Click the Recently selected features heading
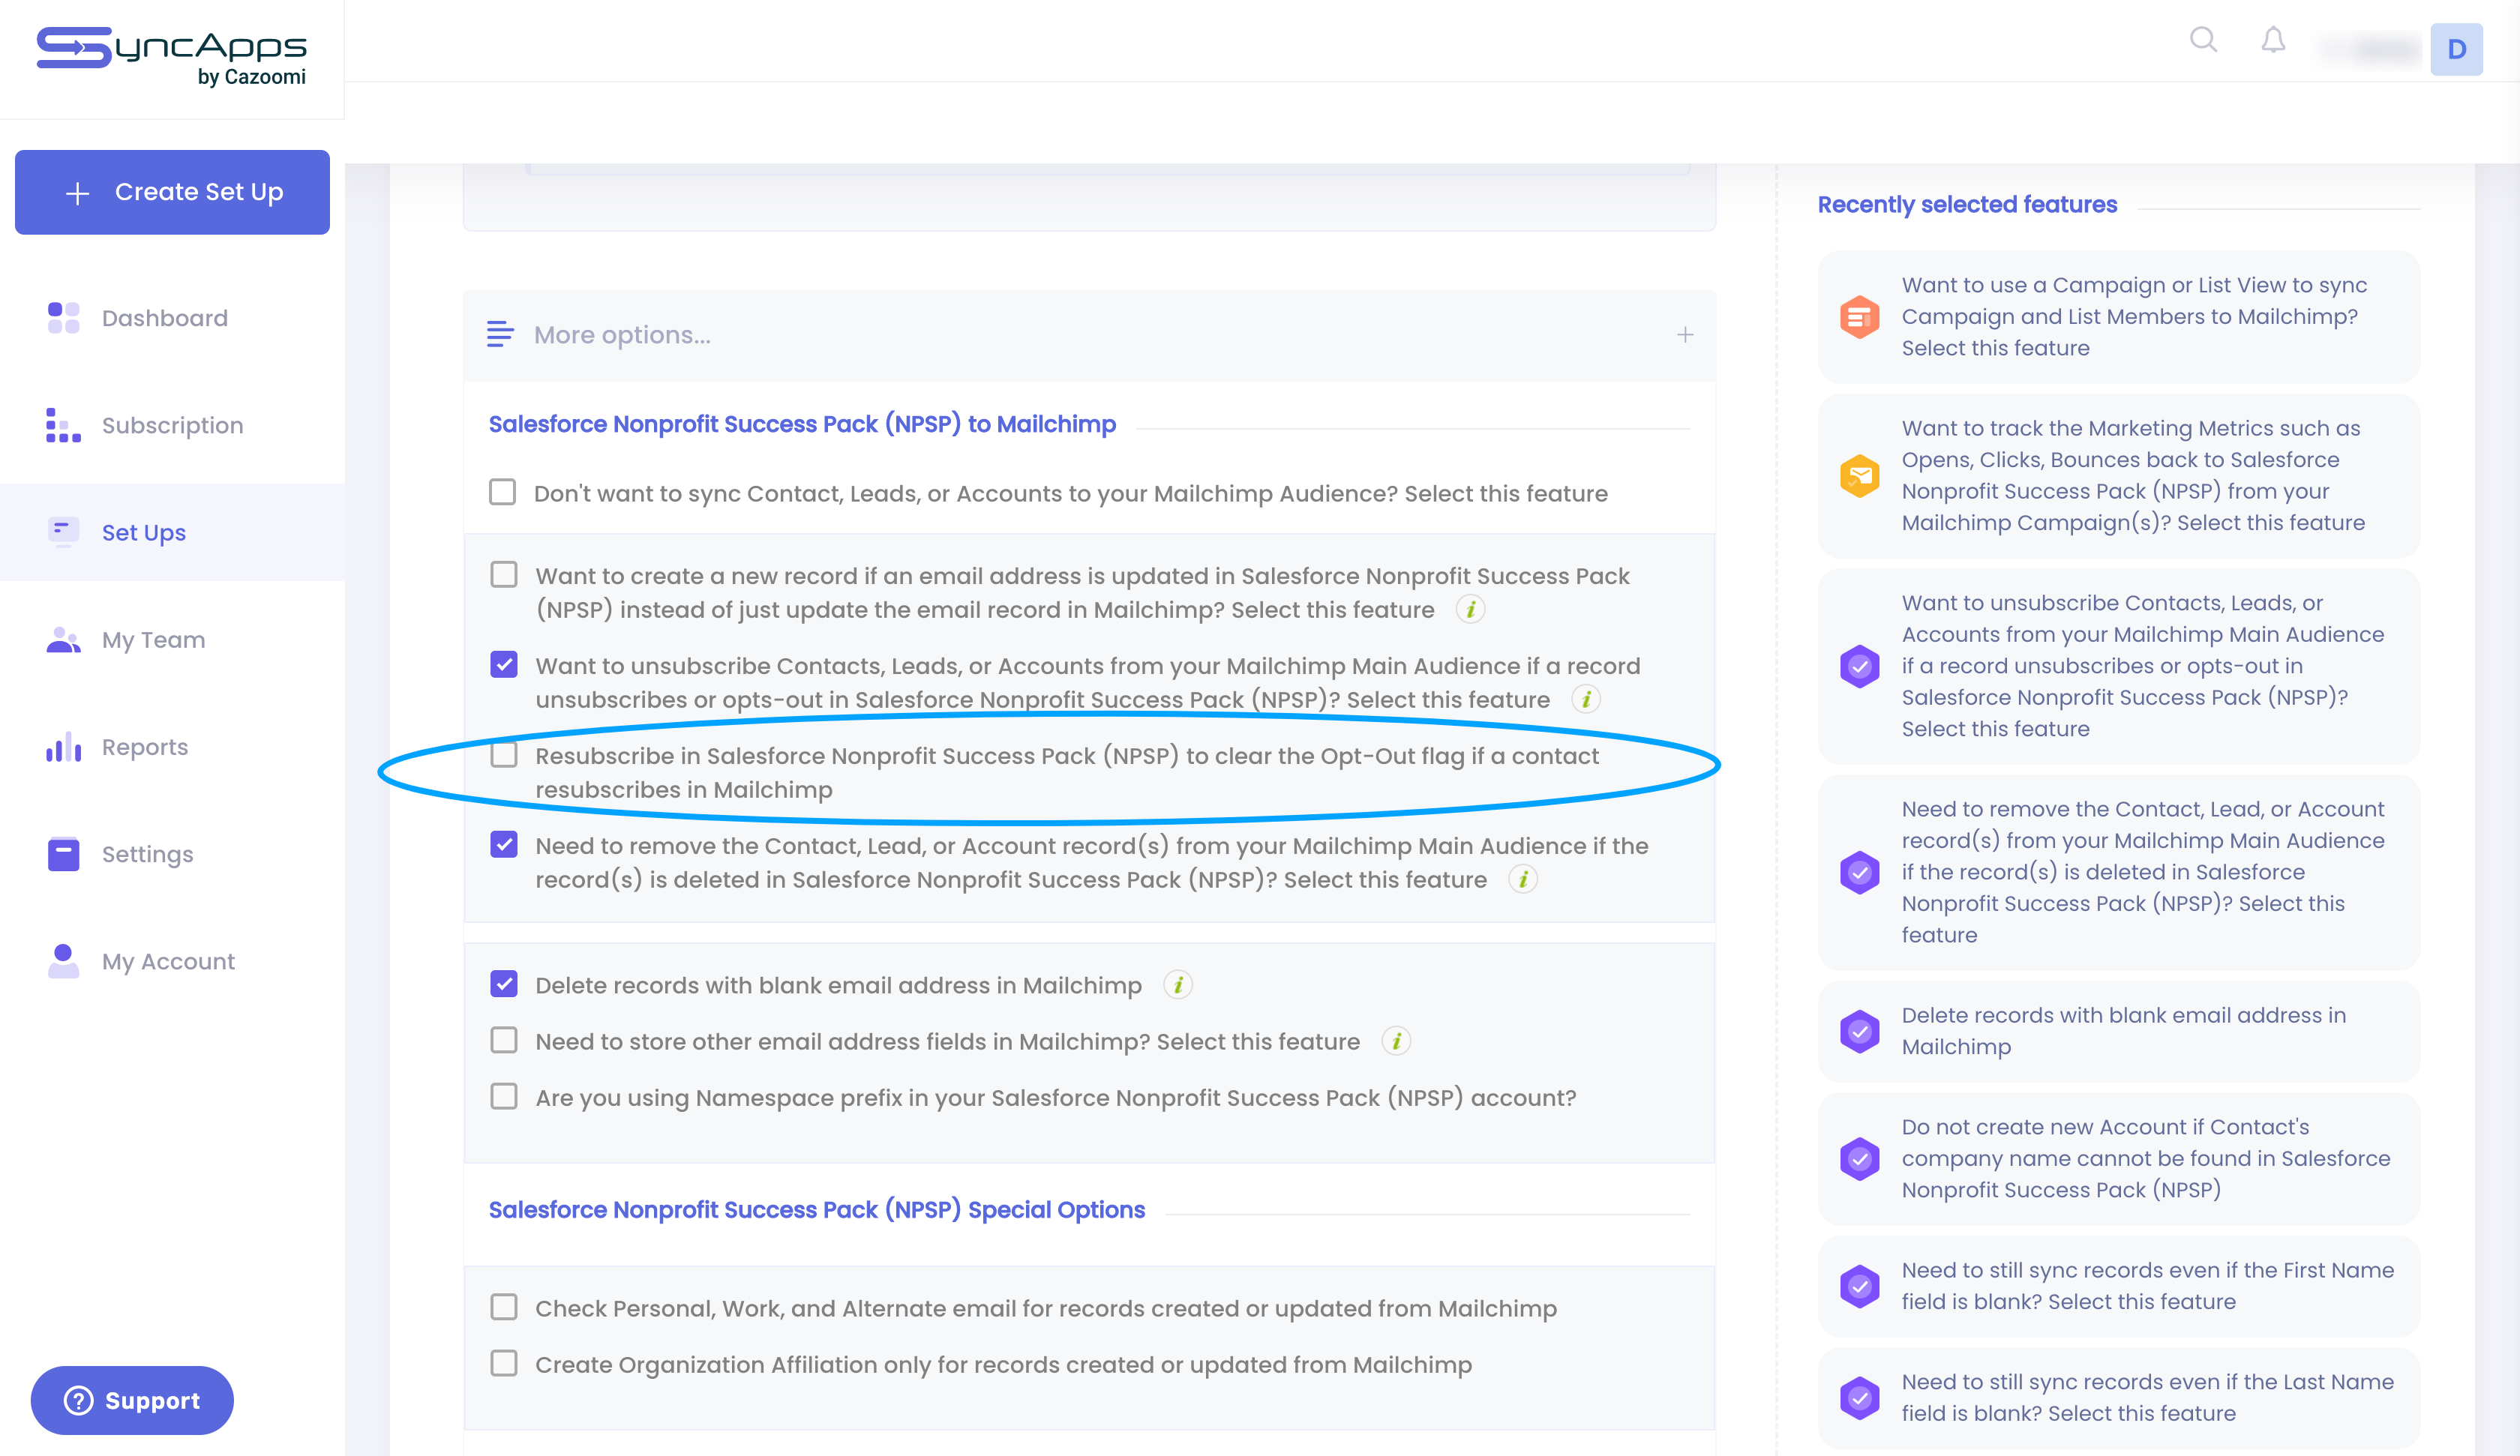2520x1456 pixels. coord(1967,204)
